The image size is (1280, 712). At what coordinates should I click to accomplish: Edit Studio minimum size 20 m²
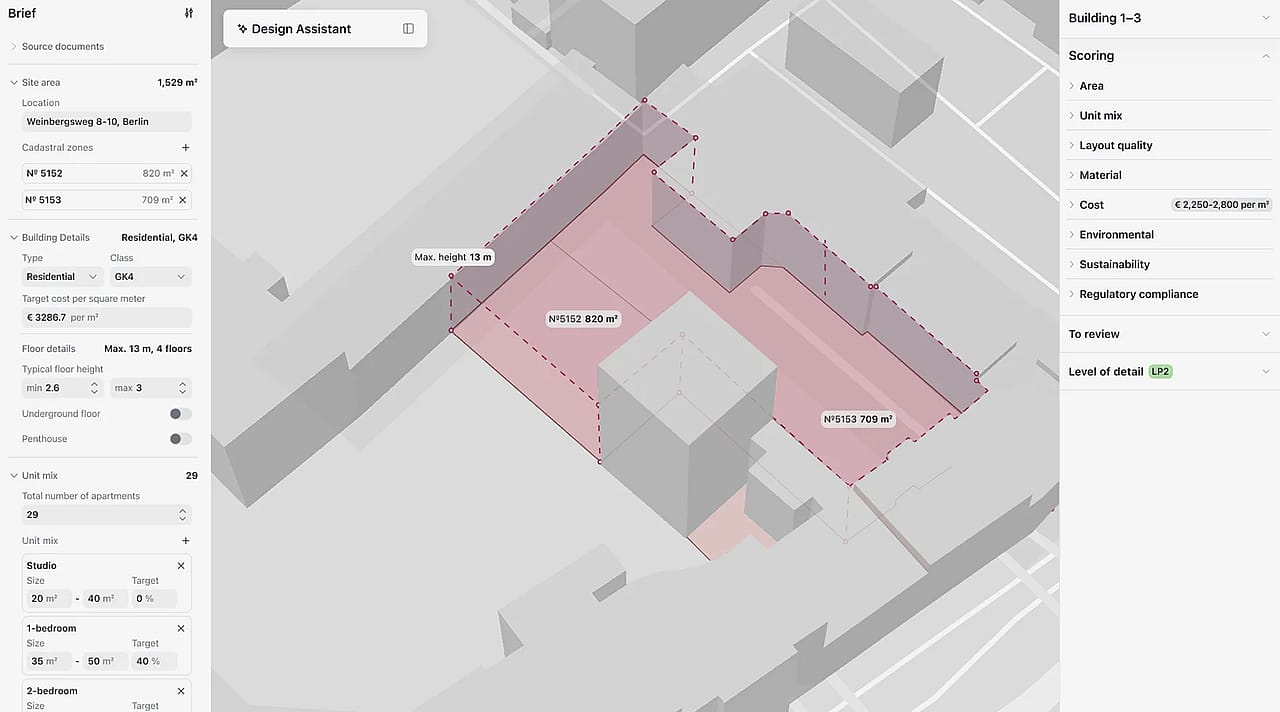coord(48,599)
